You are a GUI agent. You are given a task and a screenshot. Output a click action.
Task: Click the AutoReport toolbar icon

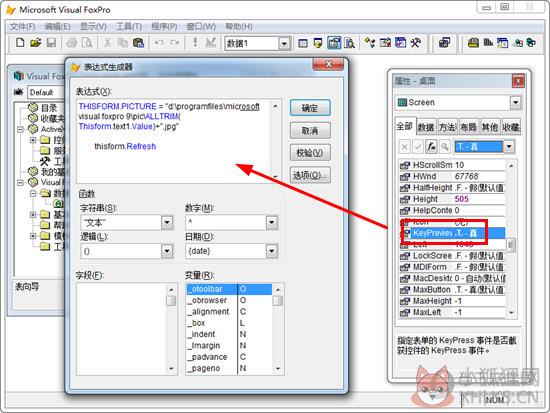[488, 43]
